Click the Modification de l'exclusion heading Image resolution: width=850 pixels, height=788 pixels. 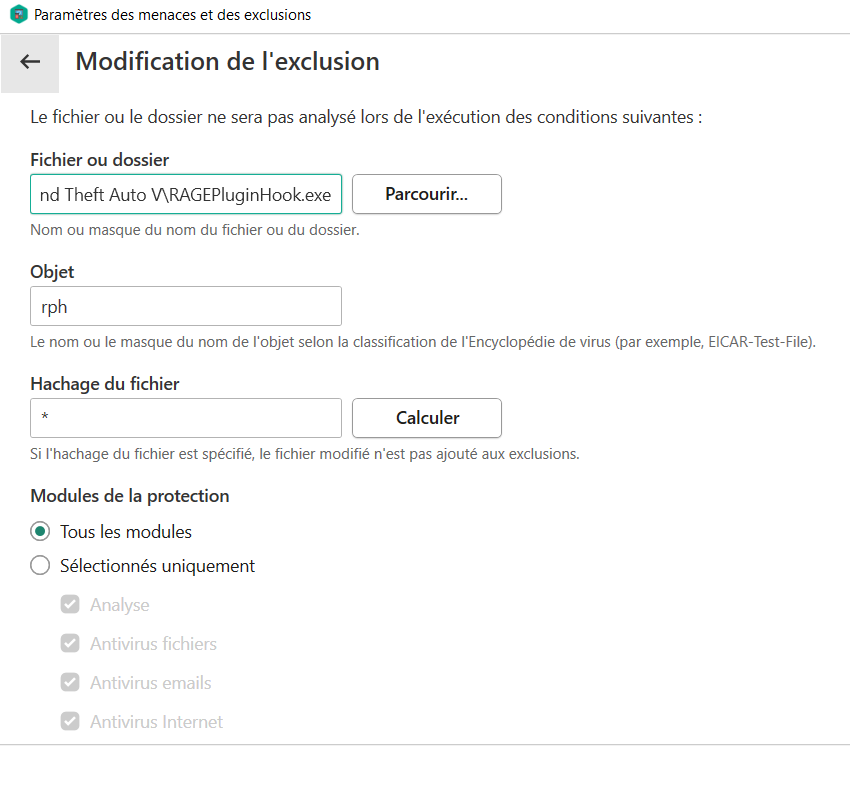(227, 62)
